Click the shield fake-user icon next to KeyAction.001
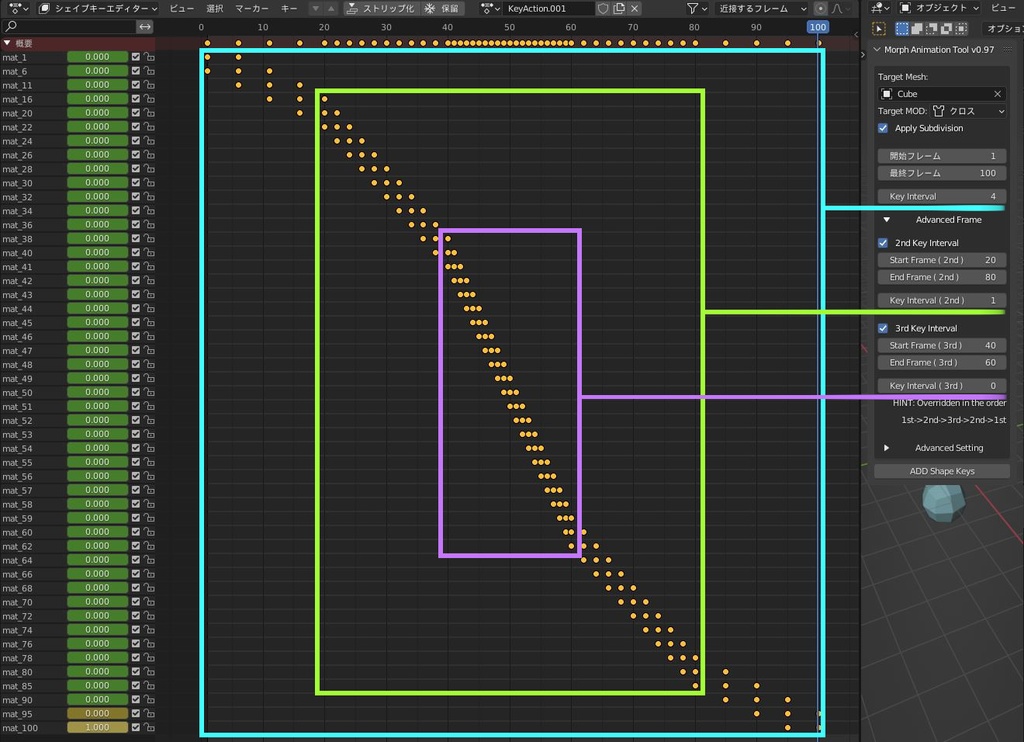The width and height of the screenshot is (1024, 742). pyautogui.click(x=604, y=7)
